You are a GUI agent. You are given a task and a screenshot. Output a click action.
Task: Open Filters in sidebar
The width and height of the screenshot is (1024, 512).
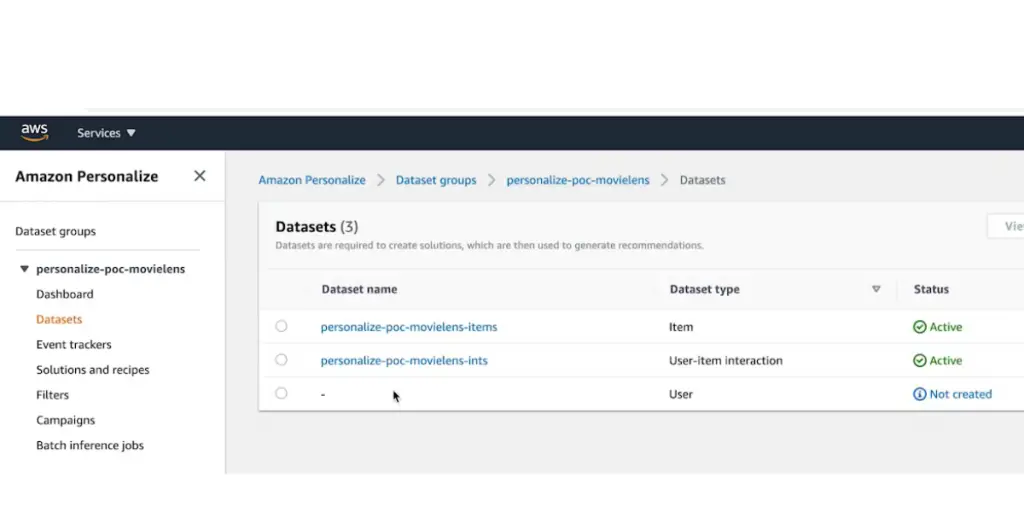52,394
